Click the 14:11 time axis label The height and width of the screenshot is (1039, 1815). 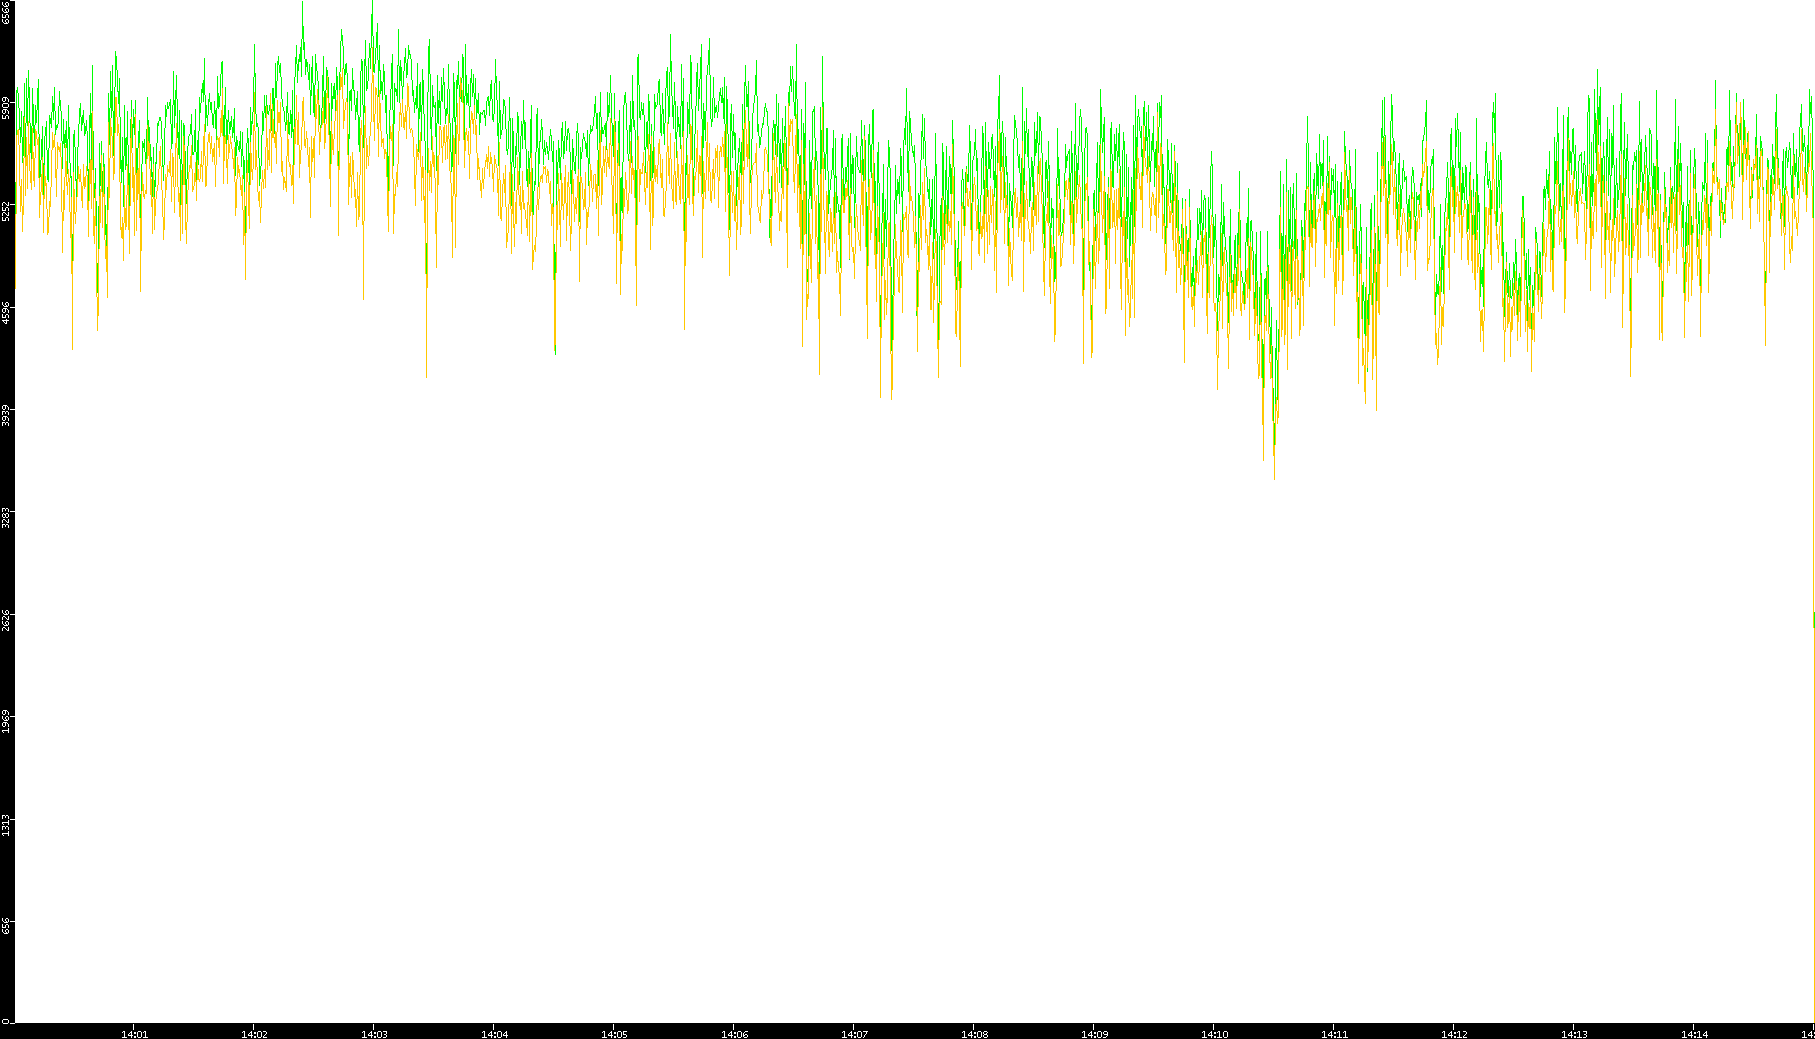tap(1334, 1034)
